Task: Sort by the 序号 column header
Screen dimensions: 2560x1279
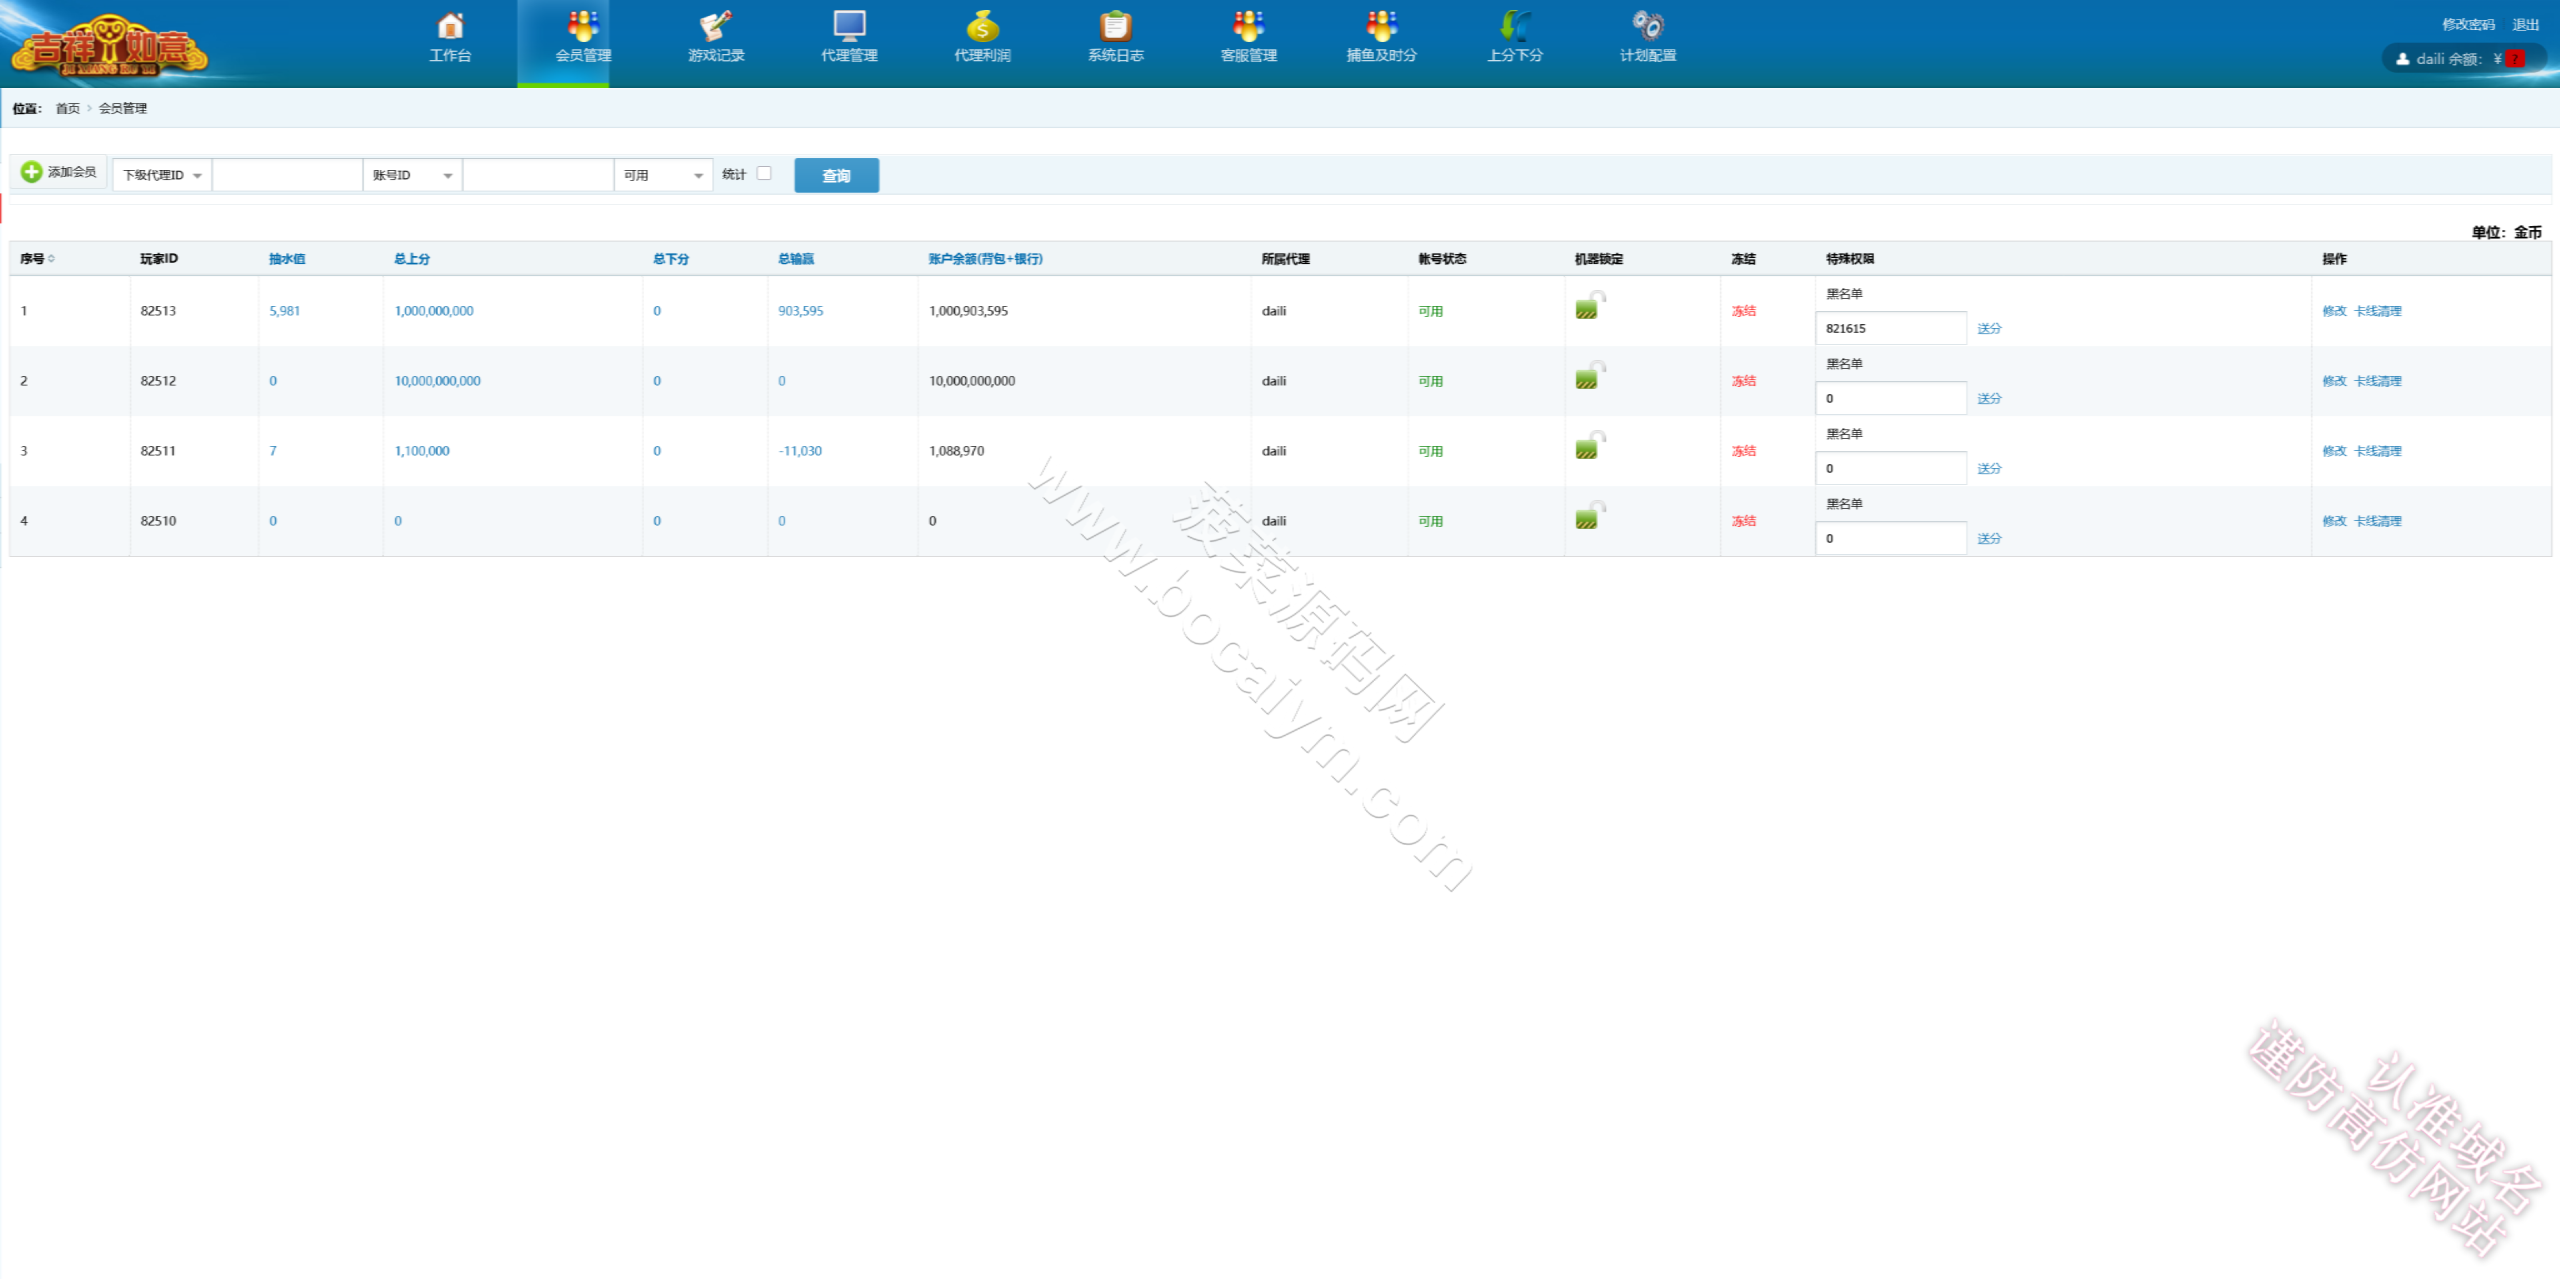Action: click(x=37, y=259)
